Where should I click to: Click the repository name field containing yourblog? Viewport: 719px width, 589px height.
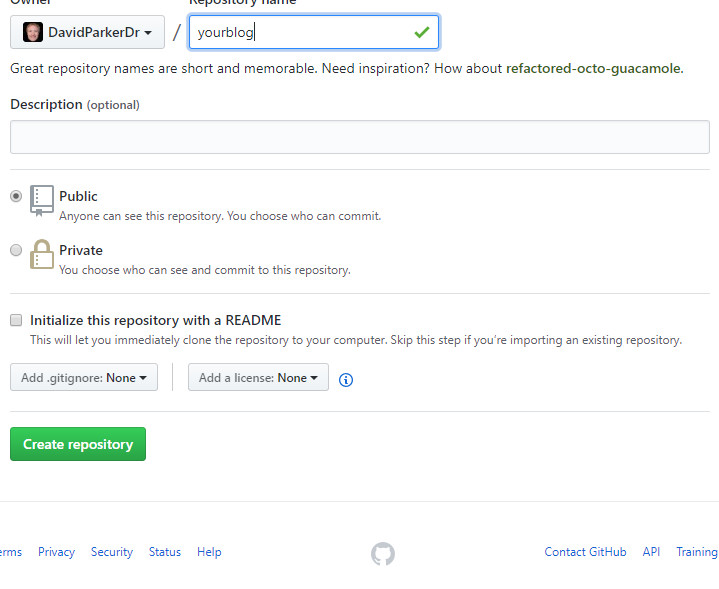pyautogui.click(x=314, y=32)
